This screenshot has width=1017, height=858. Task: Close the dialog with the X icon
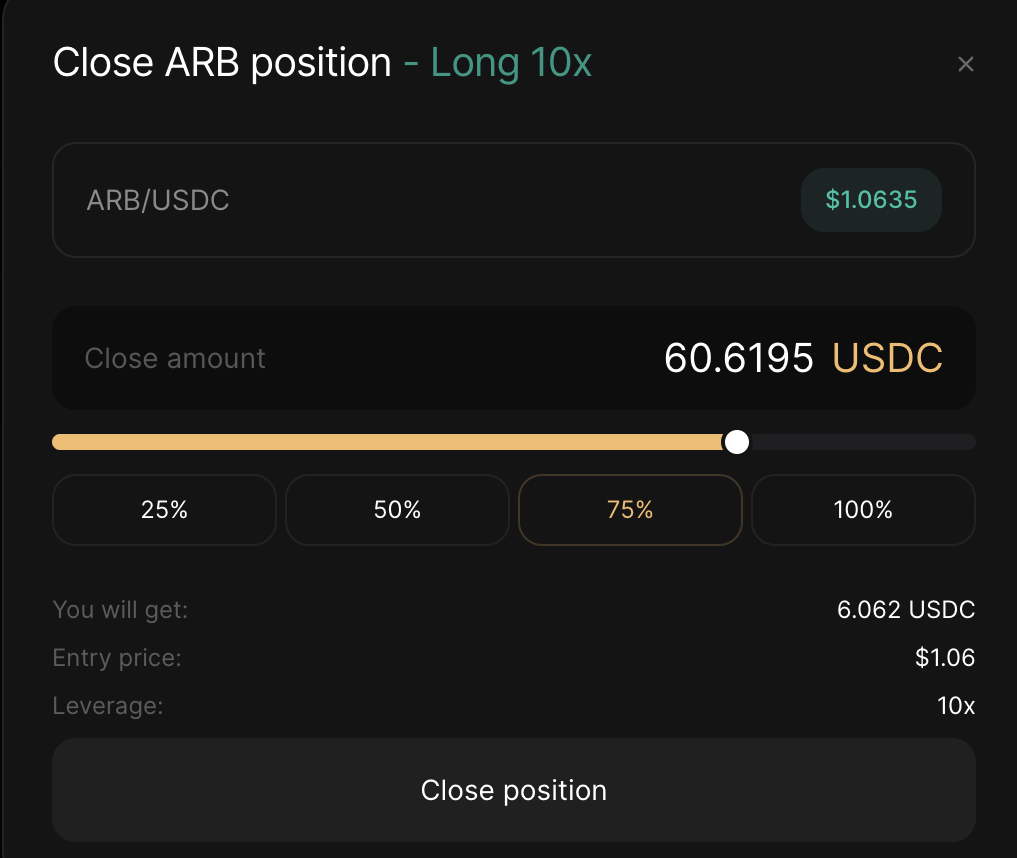[965, 65]
